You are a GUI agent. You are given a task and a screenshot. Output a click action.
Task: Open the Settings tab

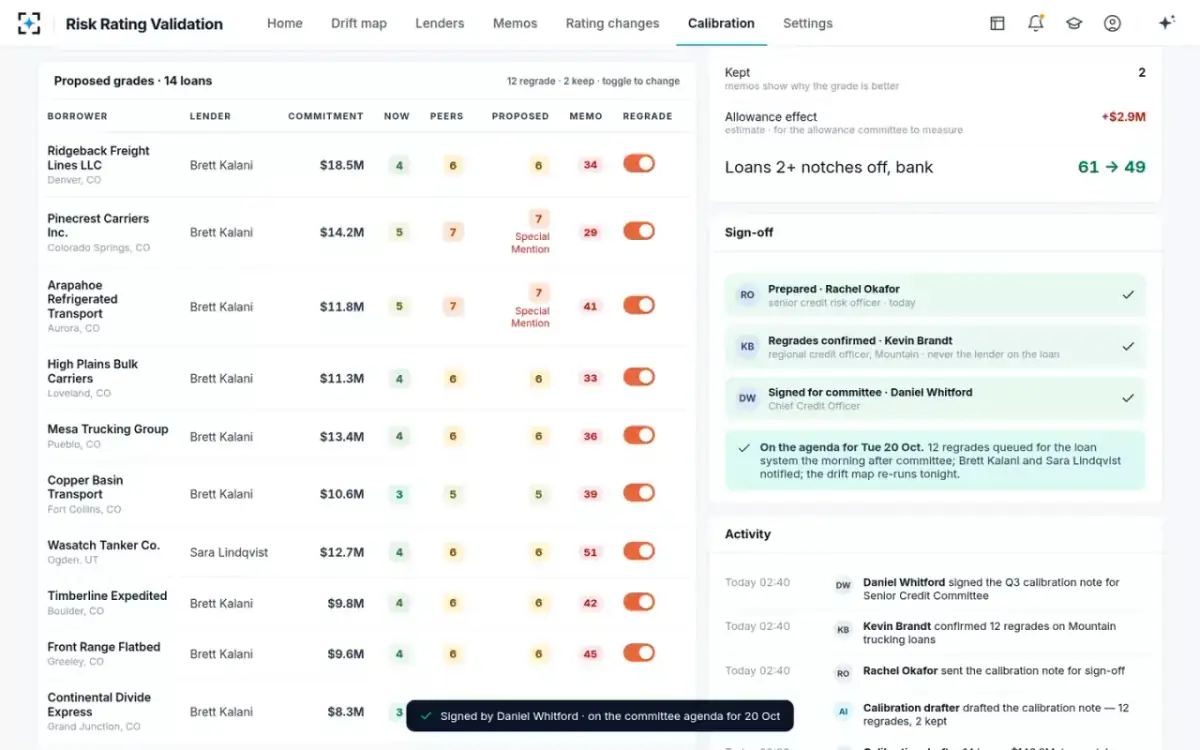[x=808, y=23]
